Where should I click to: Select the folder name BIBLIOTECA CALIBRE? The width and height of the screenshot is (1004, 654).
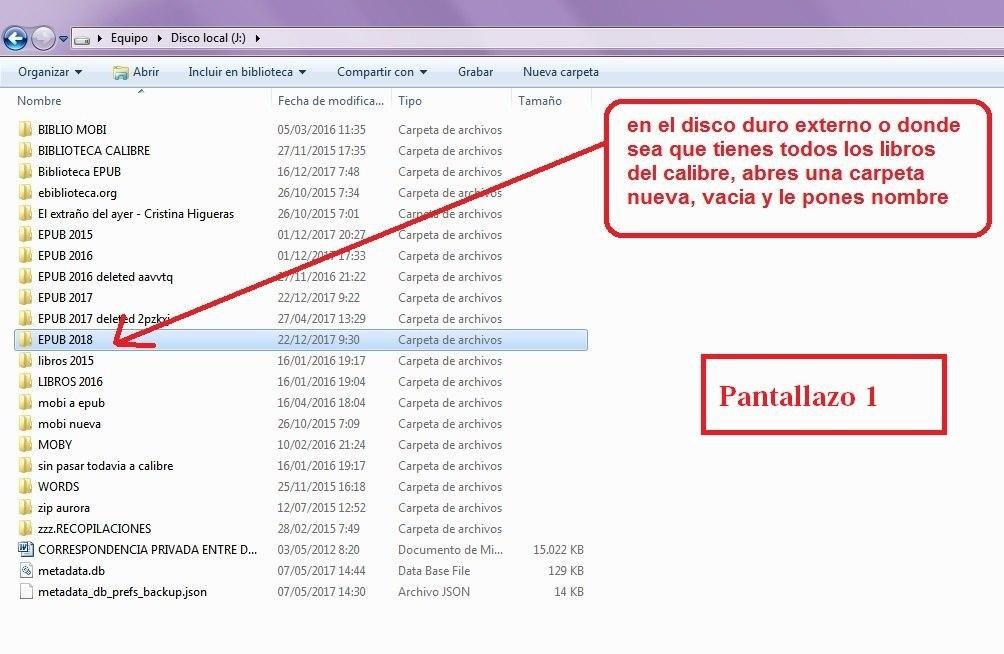[93, 151]
